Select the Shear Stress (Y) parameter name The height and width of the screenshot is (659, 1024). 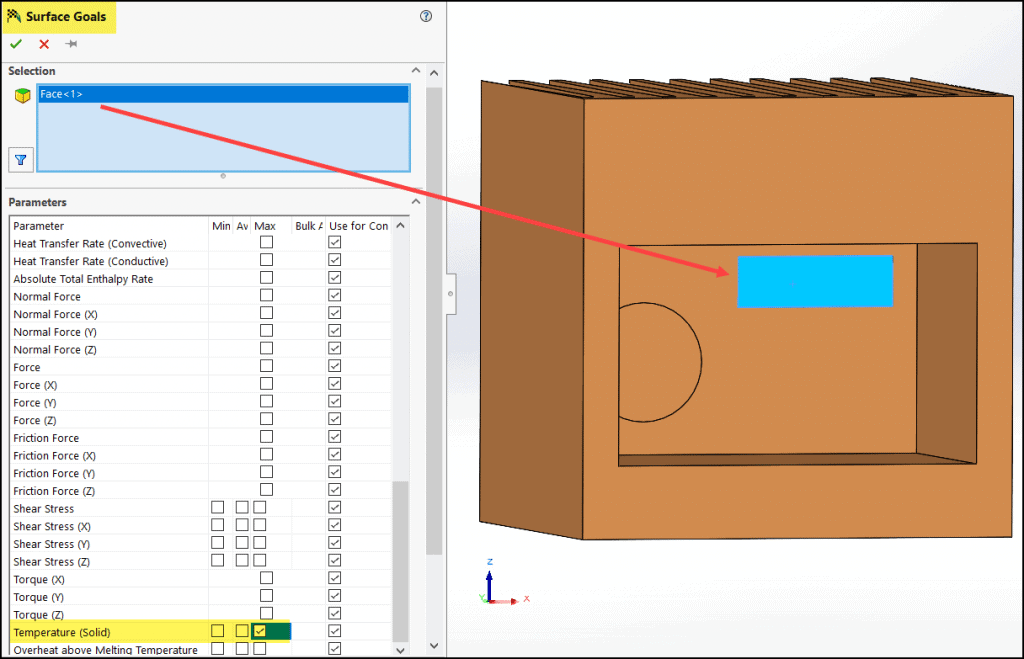[52, 544]
